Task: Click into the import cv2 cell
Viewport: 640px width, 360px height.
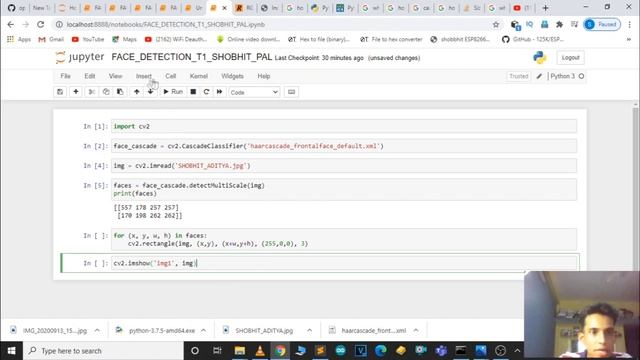Action: [344, 126]
